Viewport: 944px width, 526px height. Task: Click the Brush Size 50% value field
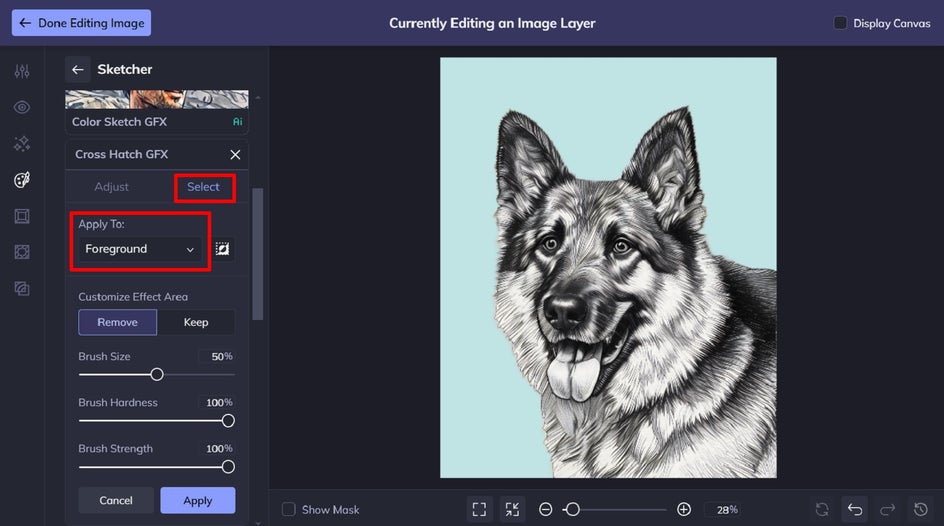217,356
